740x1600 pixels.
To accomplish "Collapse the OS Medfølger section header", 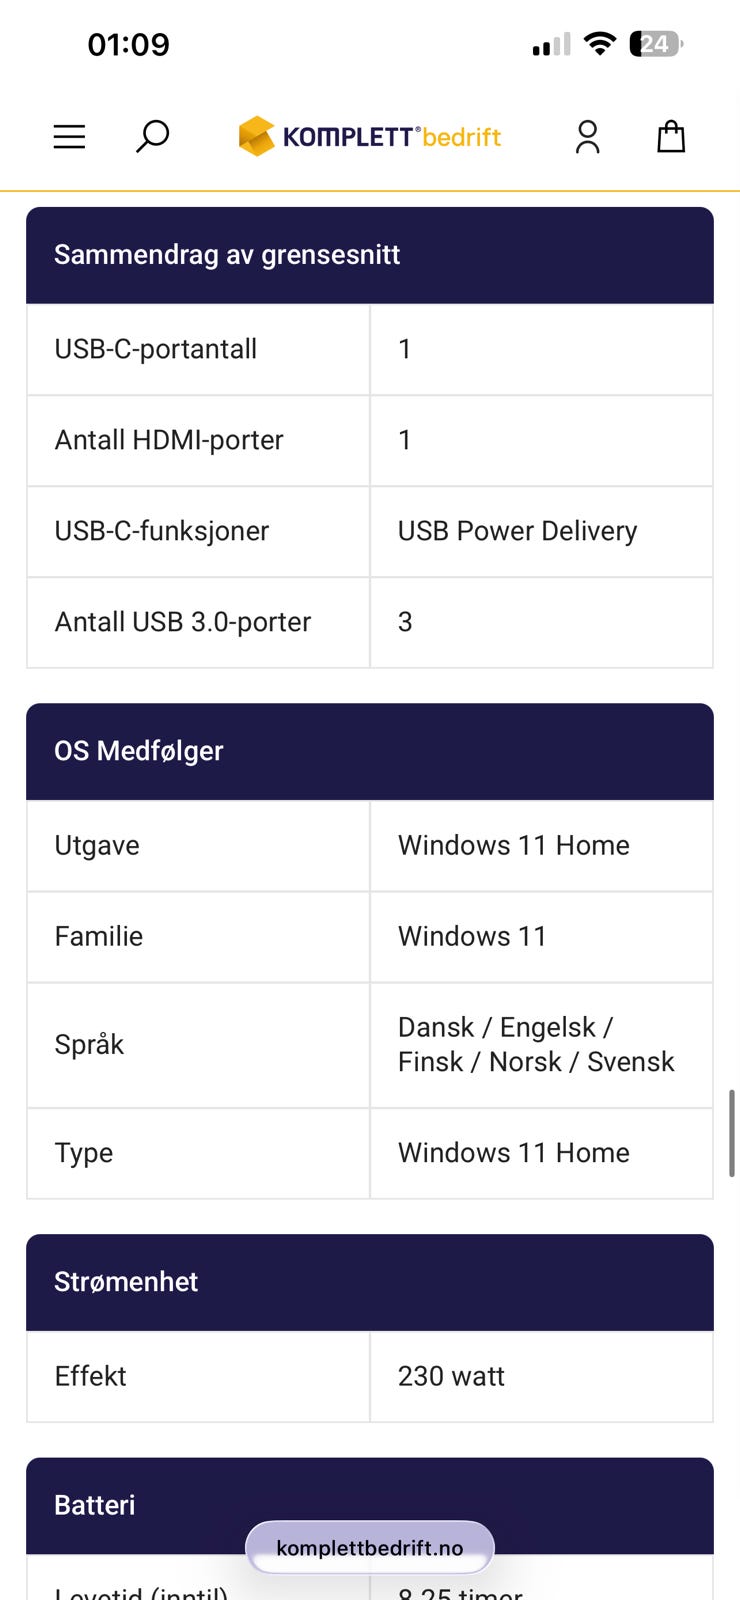I will click(370, 751).
